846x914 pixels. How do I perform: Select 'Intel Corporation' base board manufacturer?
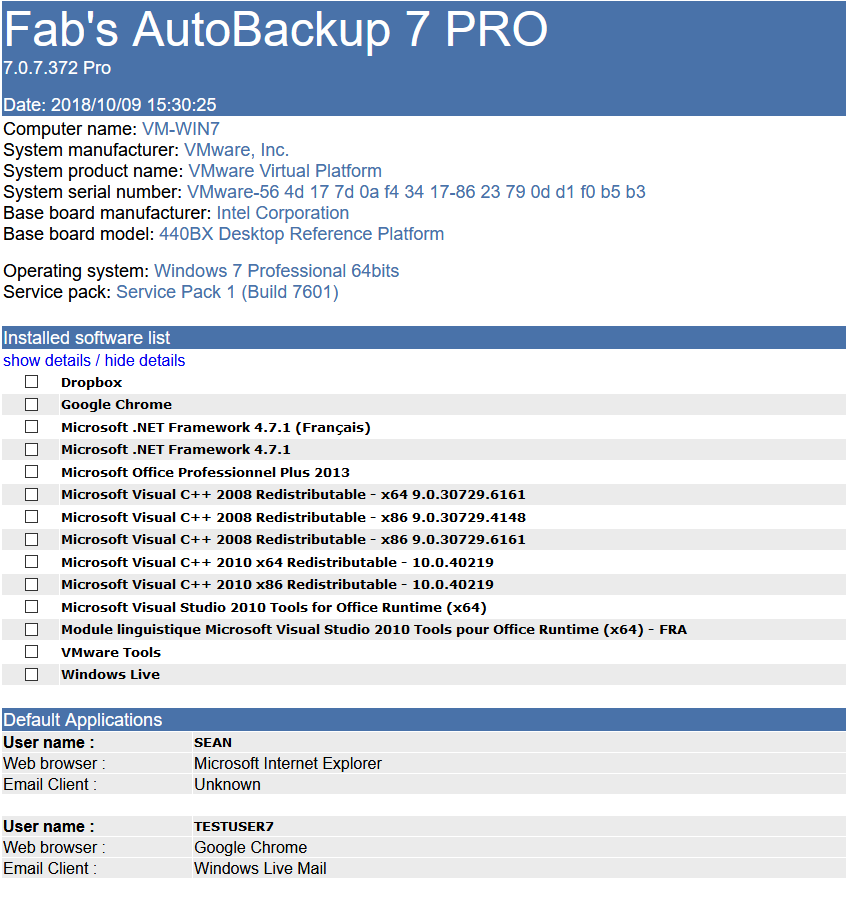[x=283, y=213]
